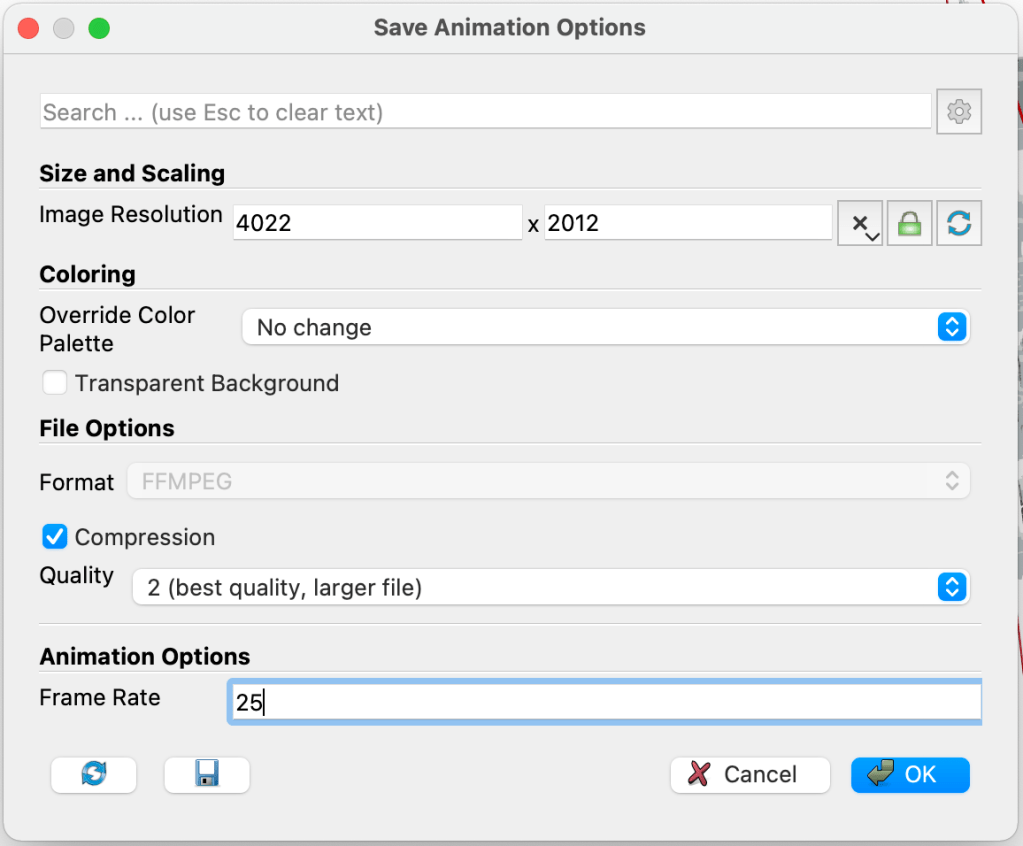Click the FFMPEG Format dropdown
The image size is (1023, 846).
[548, 482]
